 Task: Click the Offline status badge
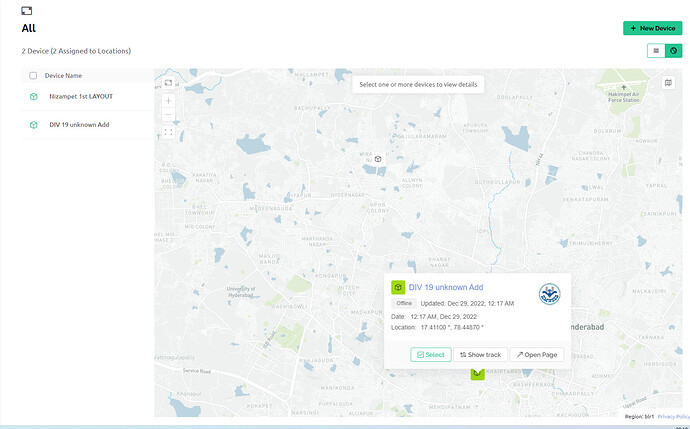[x=404, y=303]
